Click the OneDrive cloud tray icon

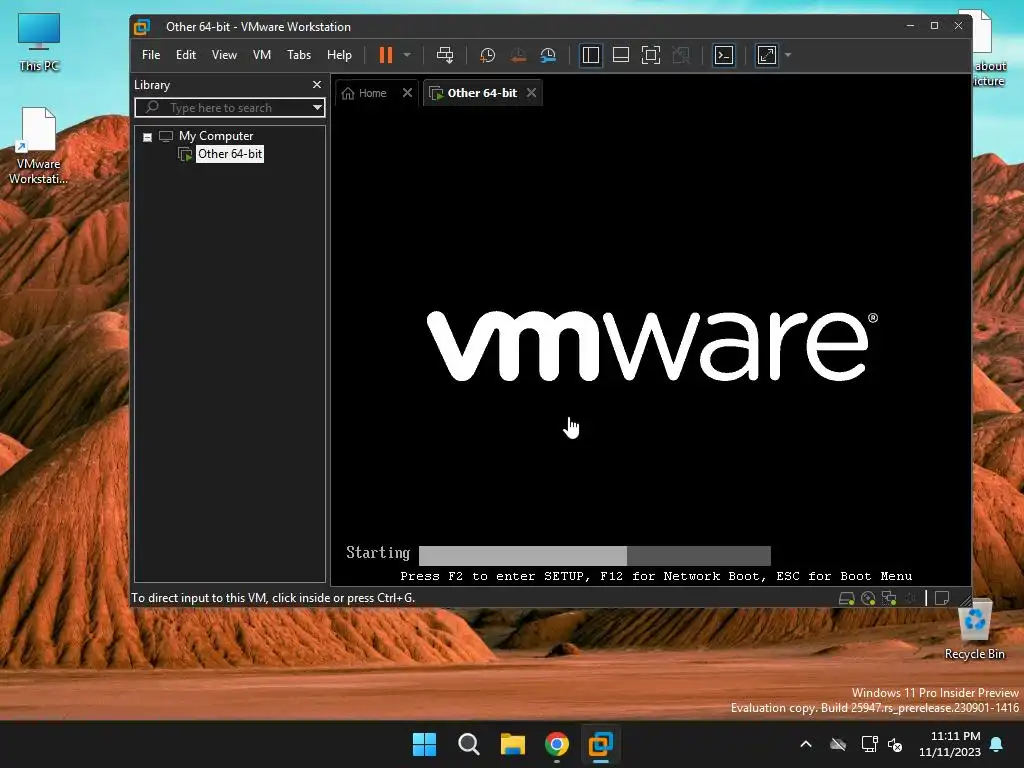point(838,744)
